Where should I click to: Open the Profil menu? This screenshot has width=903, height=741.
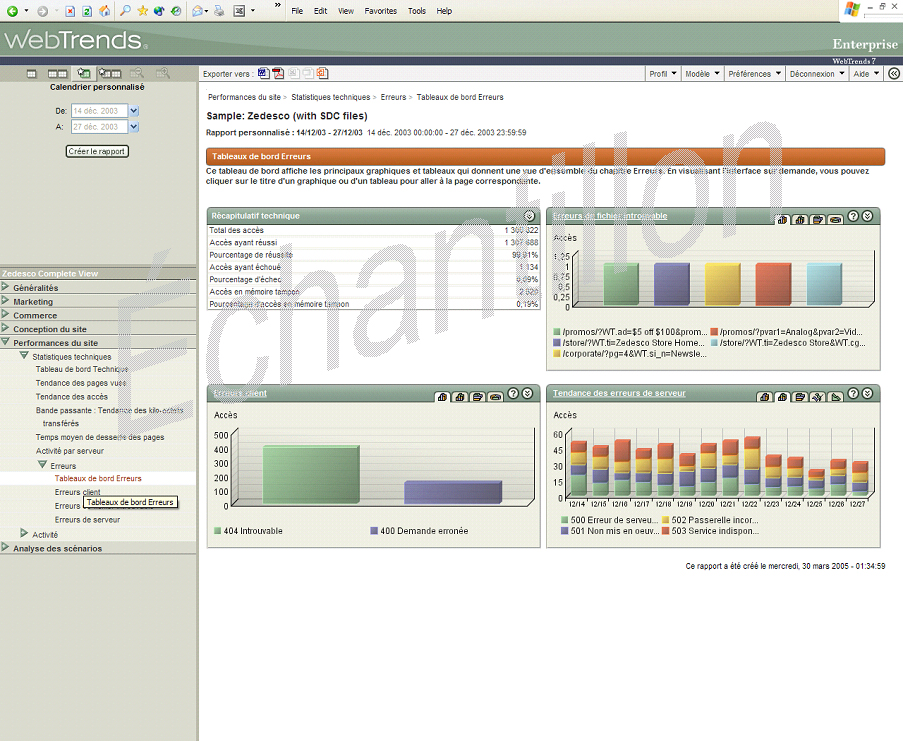662,73
